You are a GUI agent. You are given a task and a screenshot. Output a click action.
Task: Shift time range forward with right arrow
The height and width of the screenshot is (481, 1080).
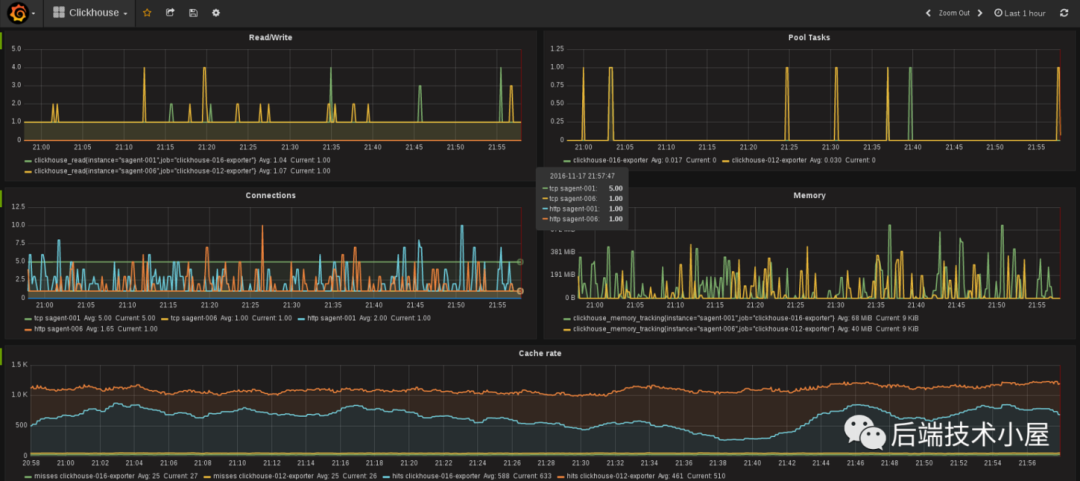tap(980, 13)
